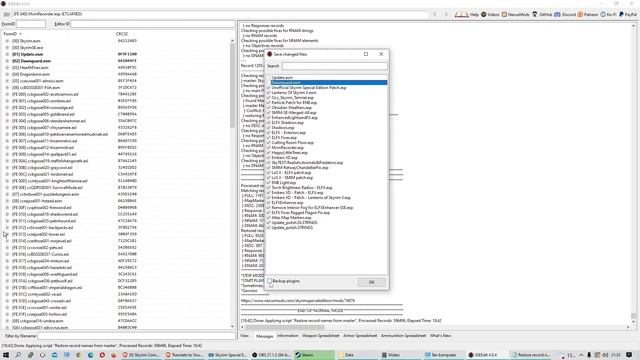
Task: Click the Windows Start button
Action: point(6,355)
